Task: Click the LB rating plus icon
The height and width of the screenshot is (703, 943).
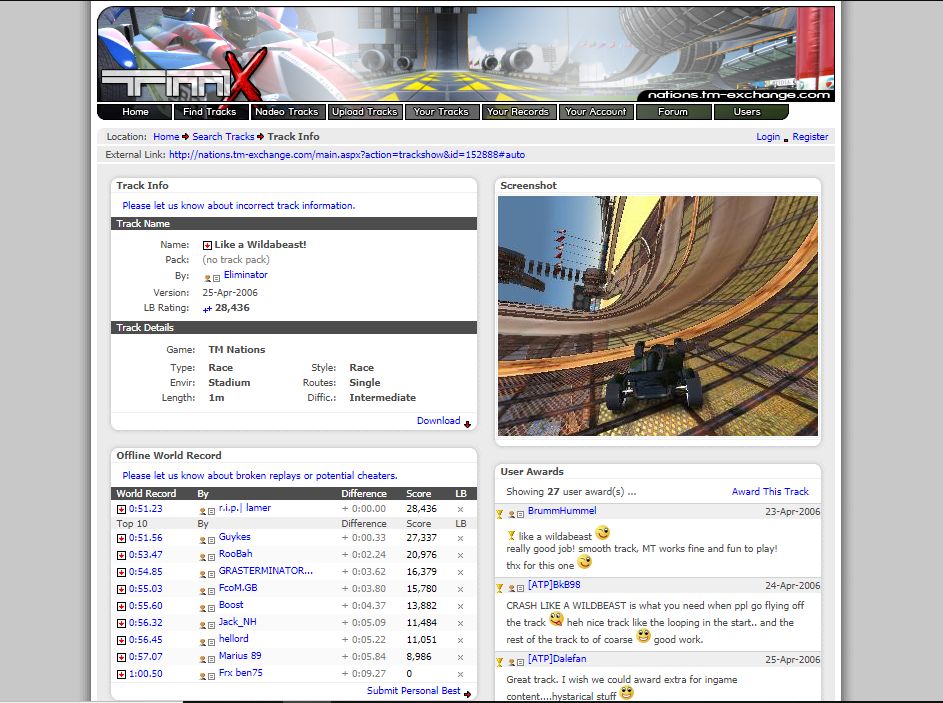Action: (x=207, y=308)
